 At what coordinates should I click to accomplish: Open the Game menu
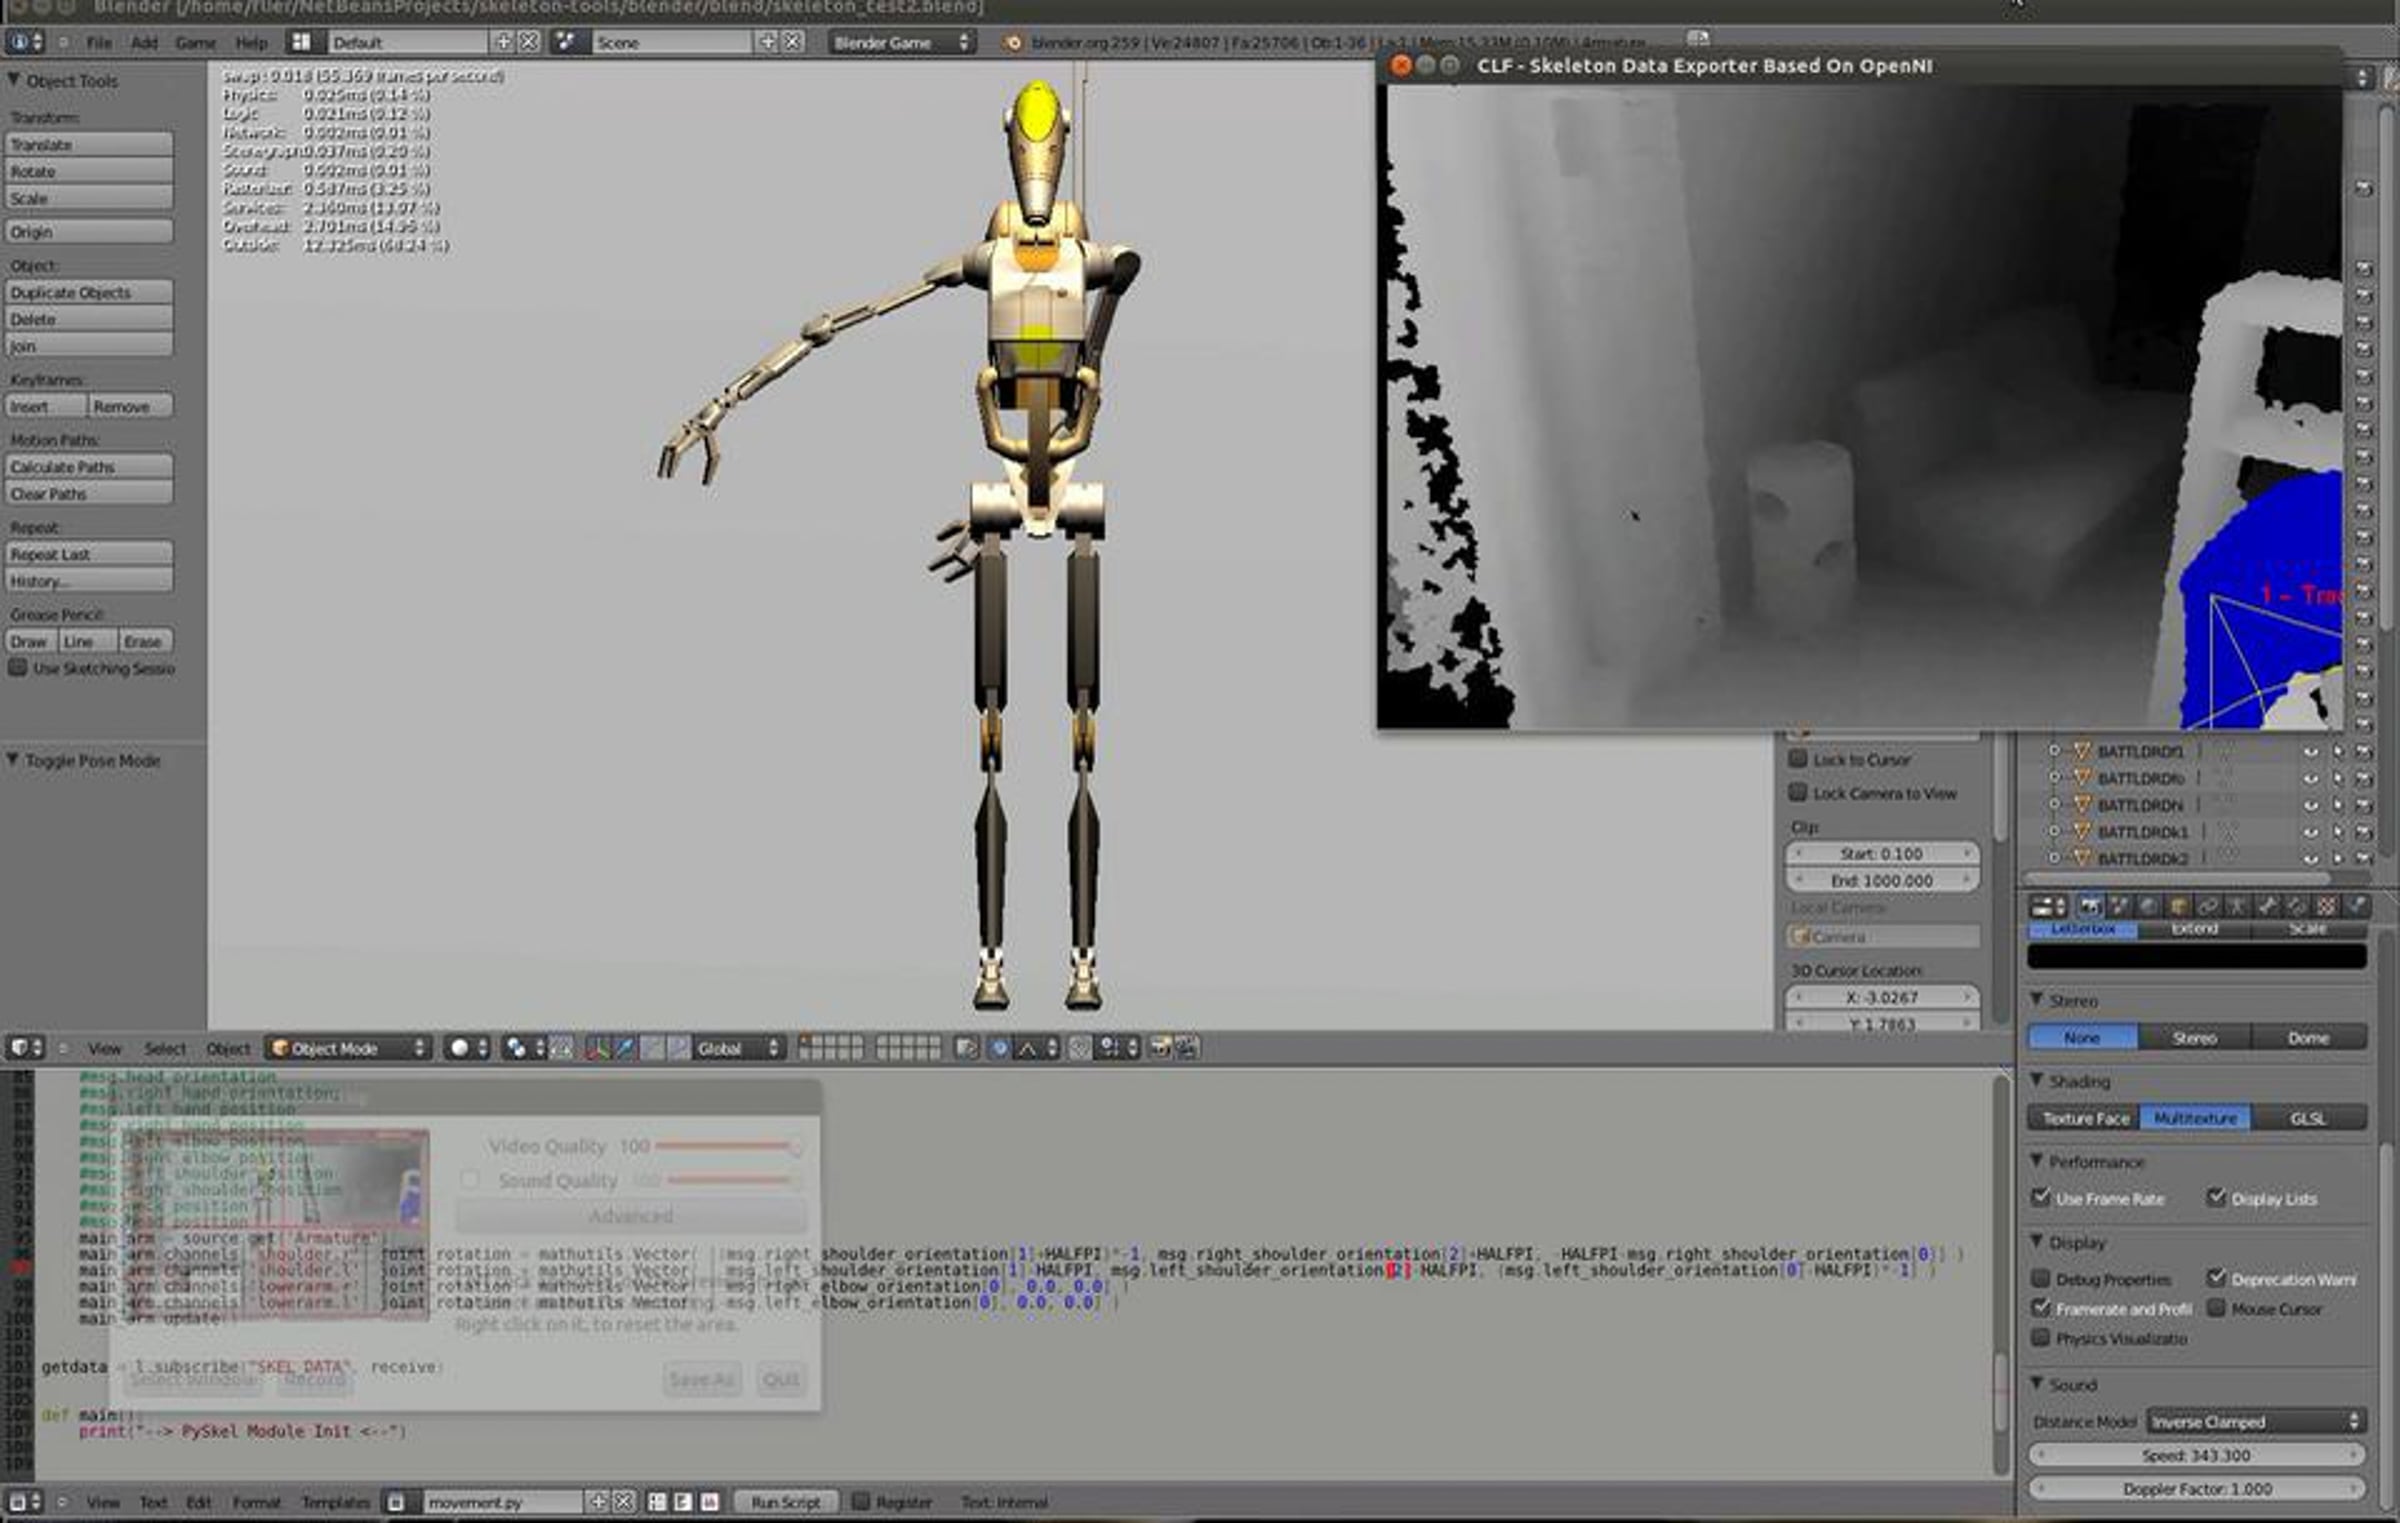coord(195,42)
